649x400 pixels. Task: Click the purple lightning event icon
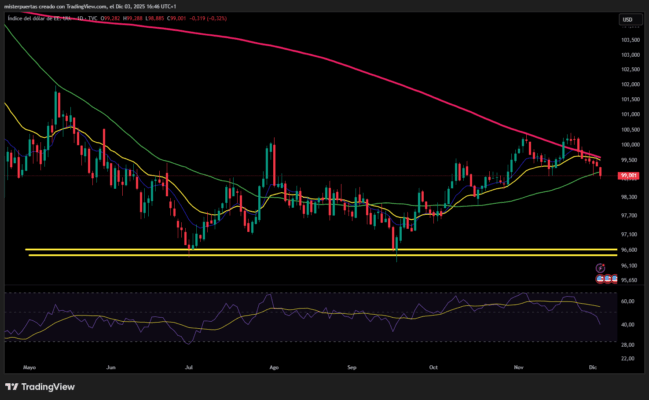click(600, 268)
